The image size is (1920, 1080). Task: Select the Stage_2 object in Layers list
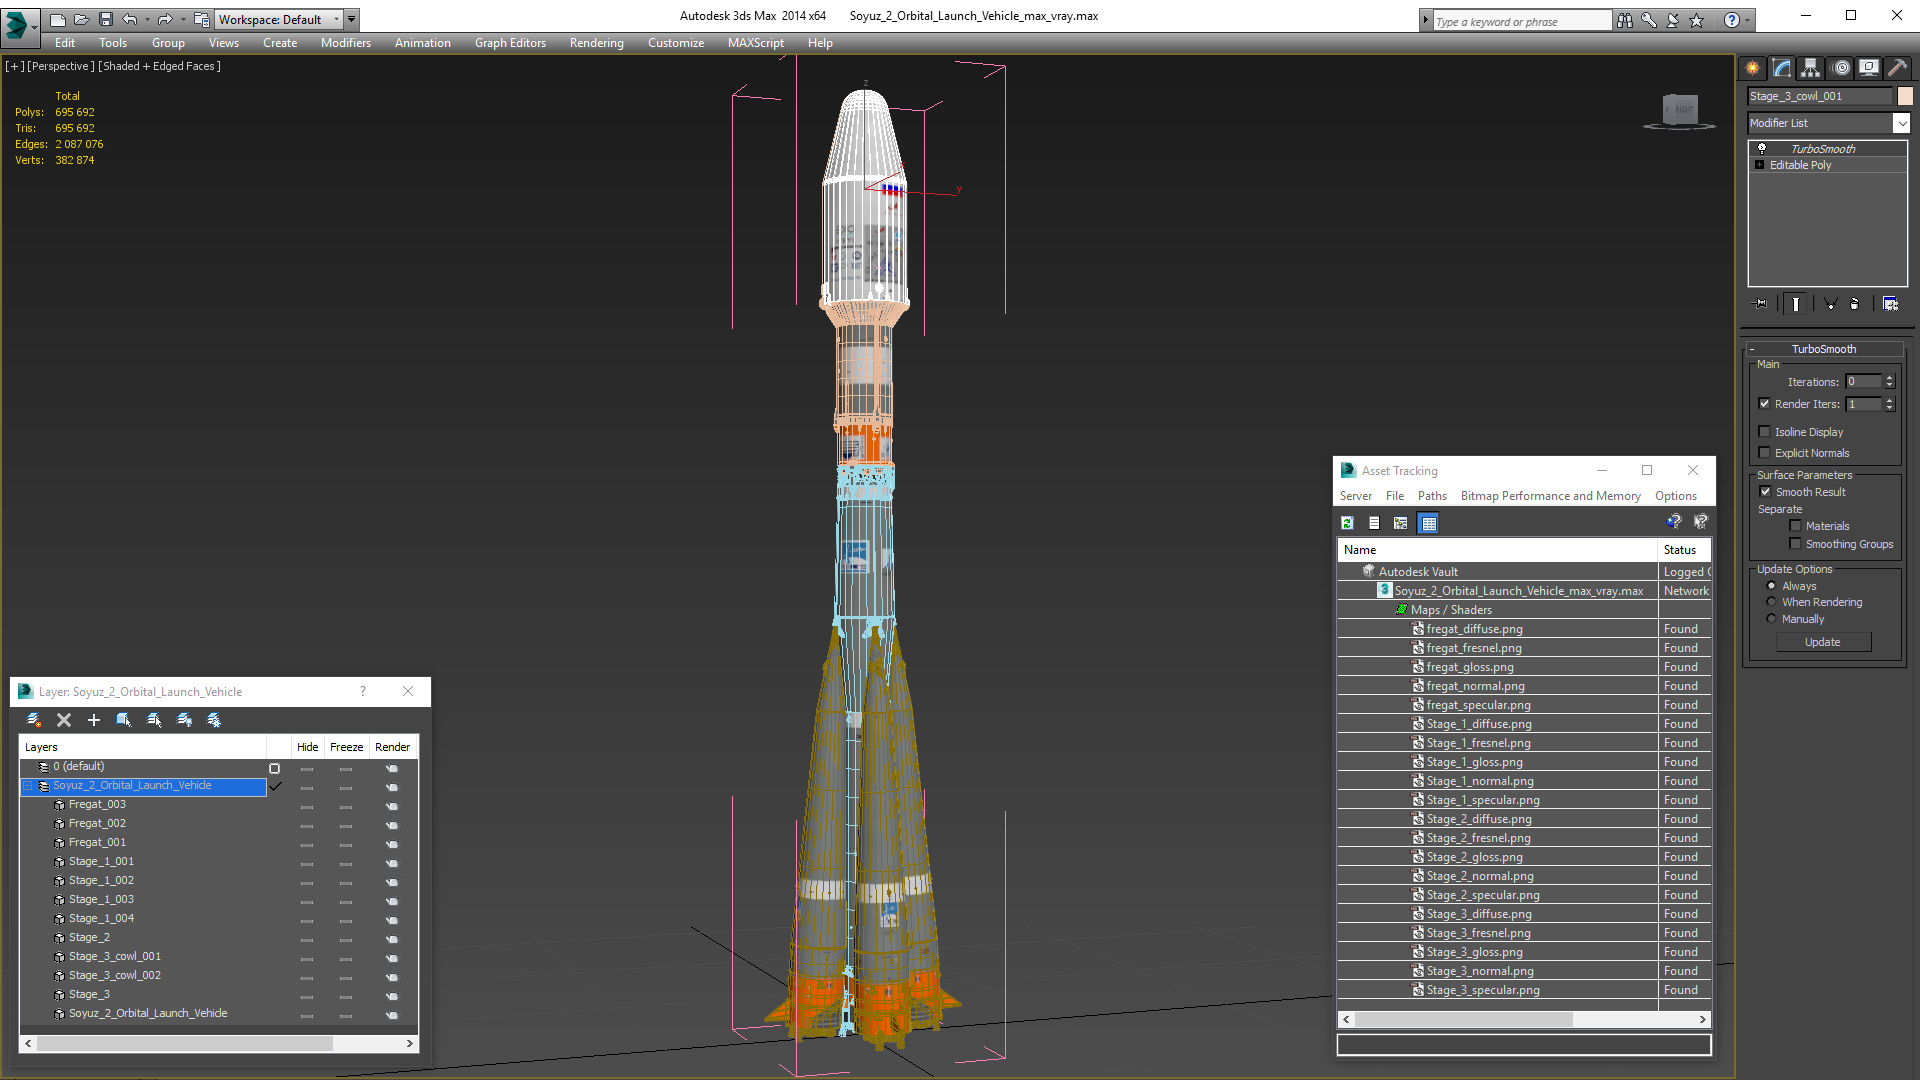pos(89,937)
